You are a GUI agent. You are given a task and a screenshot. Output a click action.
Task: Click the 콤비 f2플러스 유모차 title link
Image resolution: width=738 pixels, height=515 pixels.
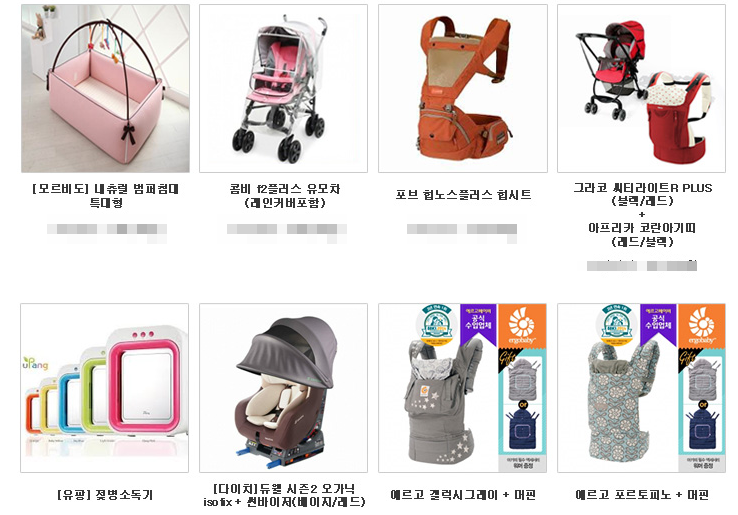tap(285, 196)
